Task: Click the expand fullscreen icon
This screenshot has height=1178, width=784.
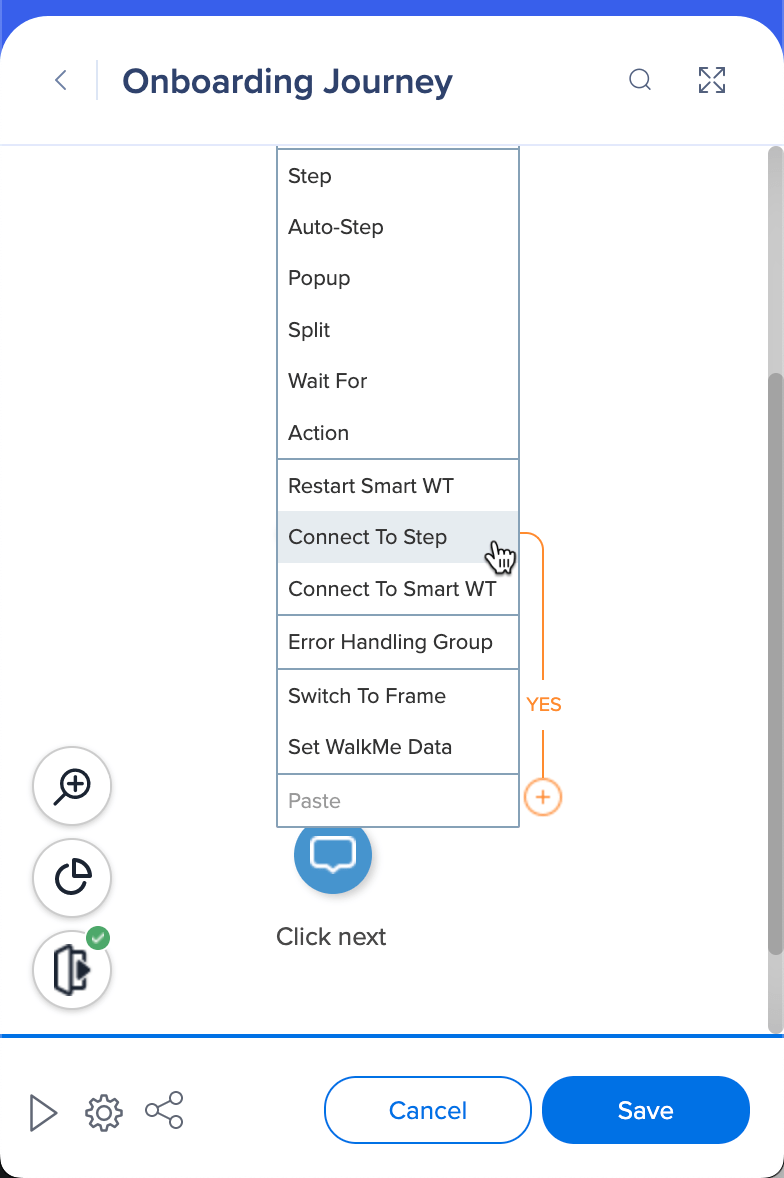Action: click(x=711, y=80)
